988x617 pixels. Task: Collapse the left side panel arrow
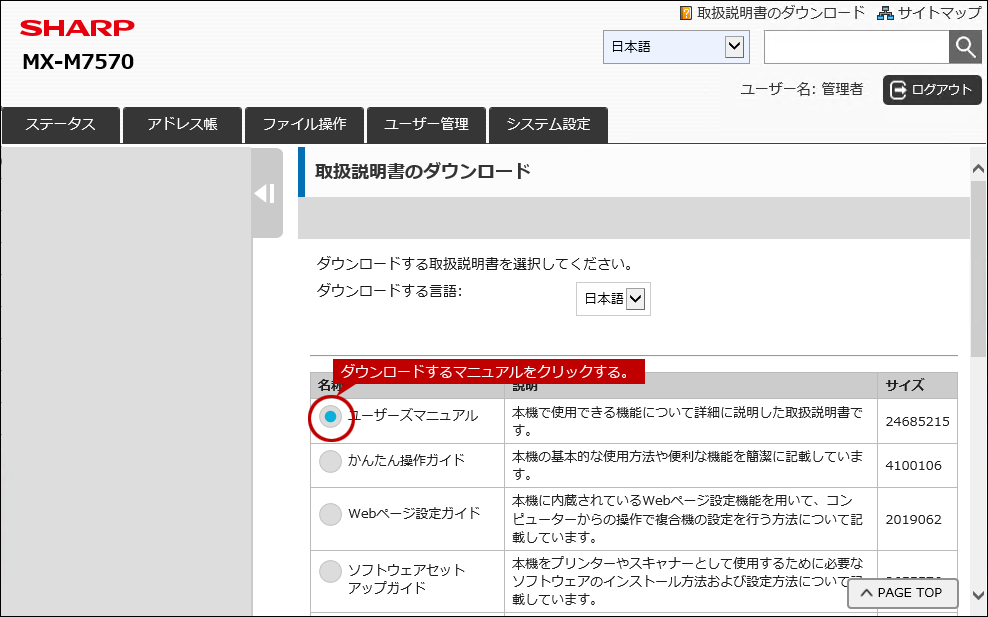267,193
